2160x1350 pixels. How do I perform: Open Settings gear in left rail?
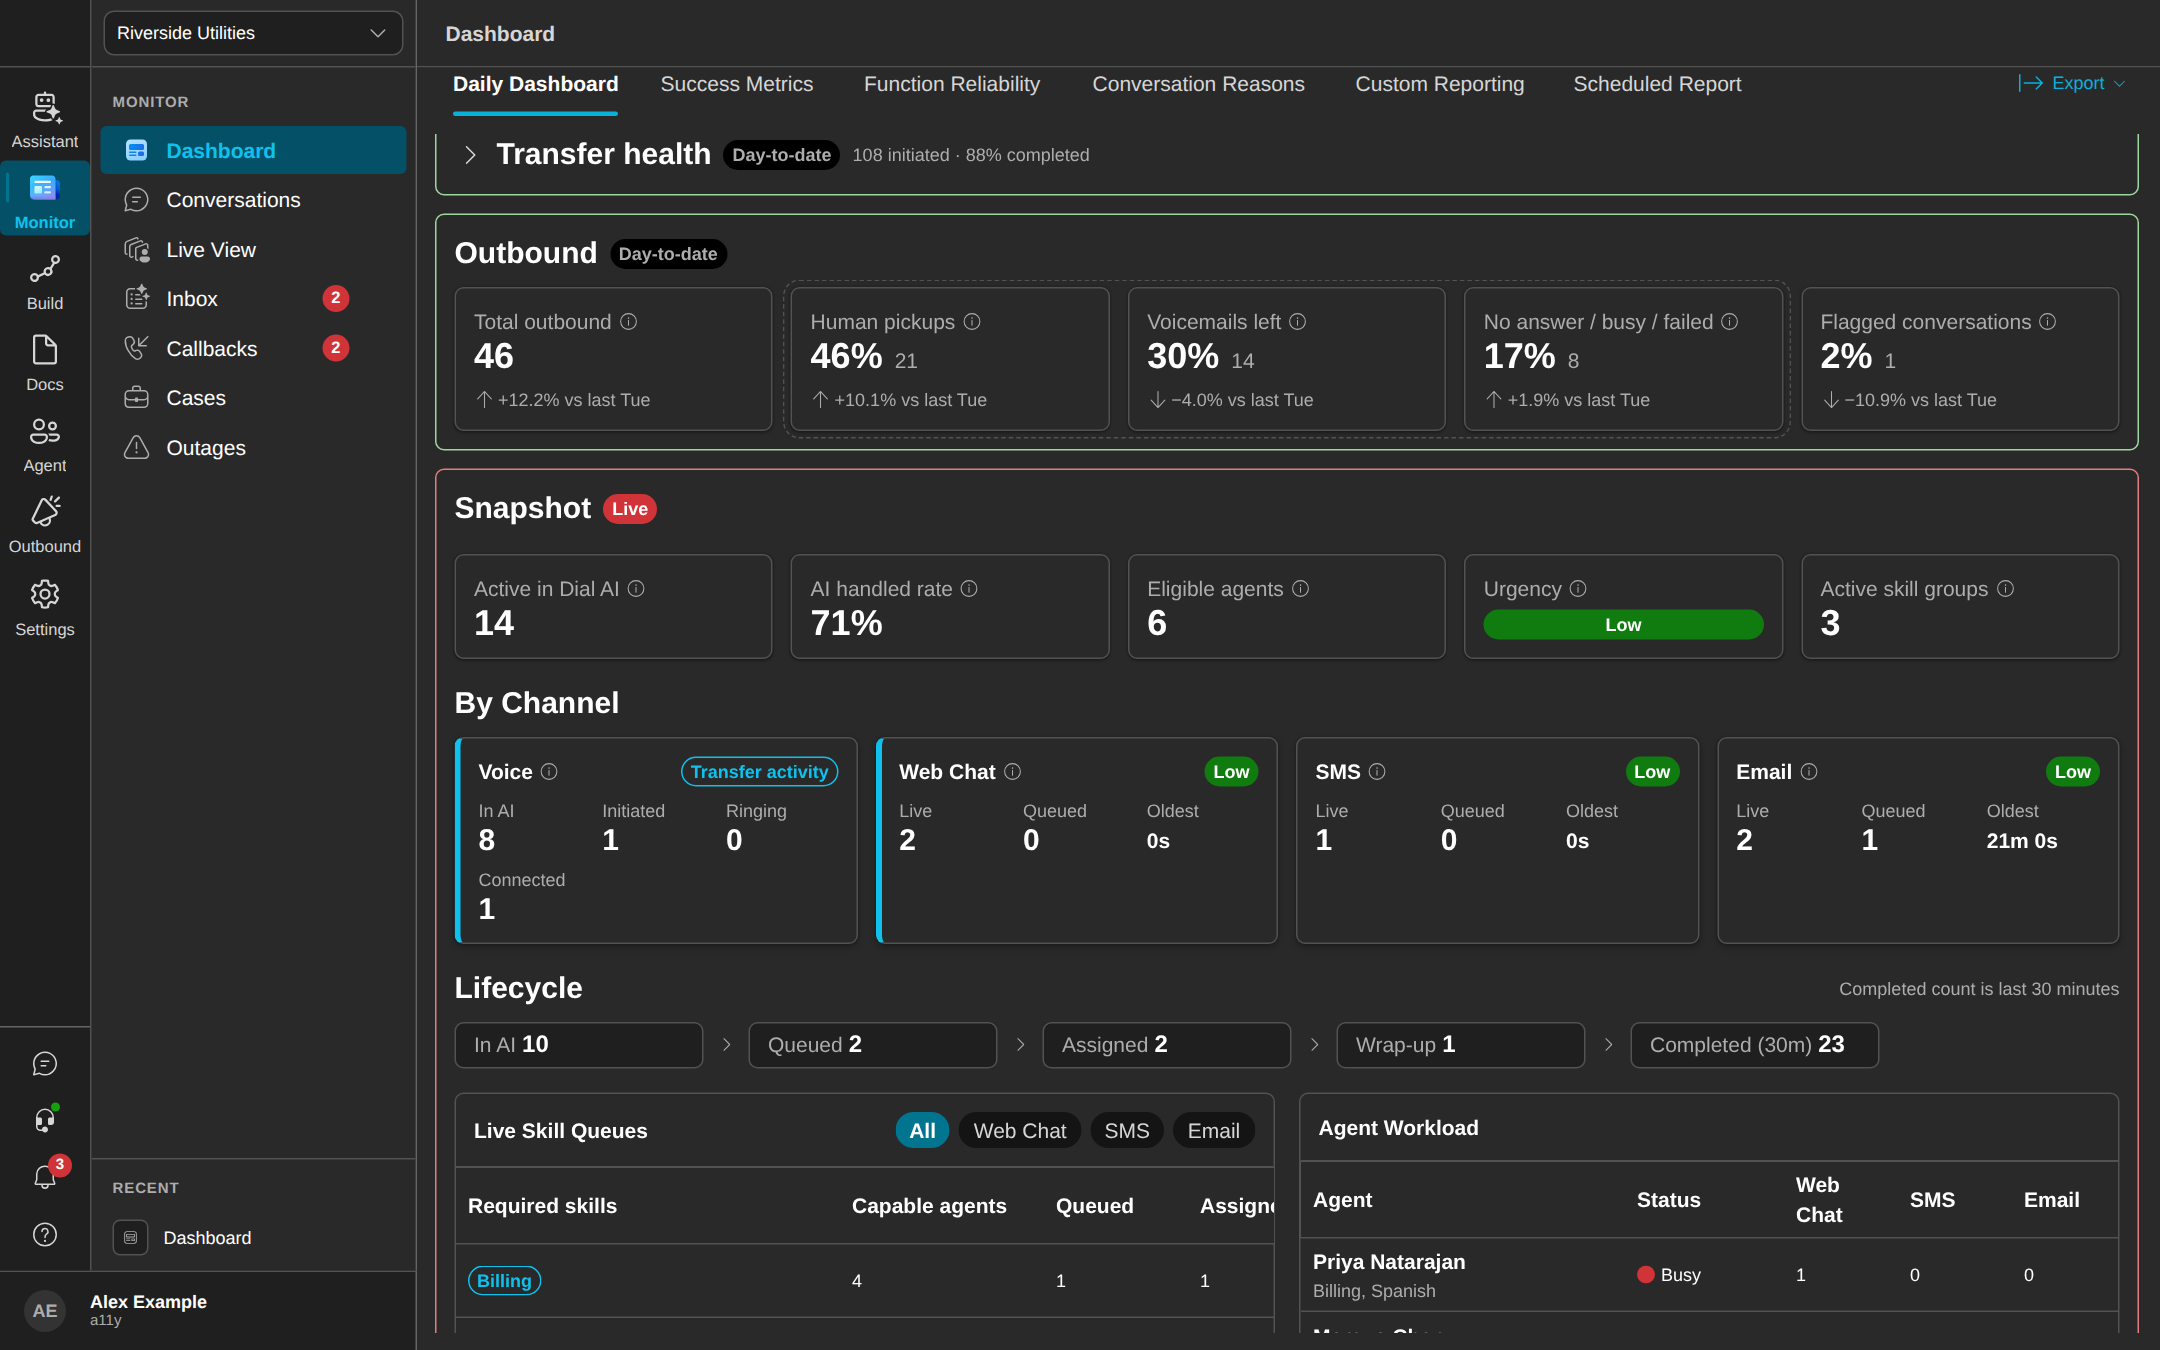tap(45, 608)
